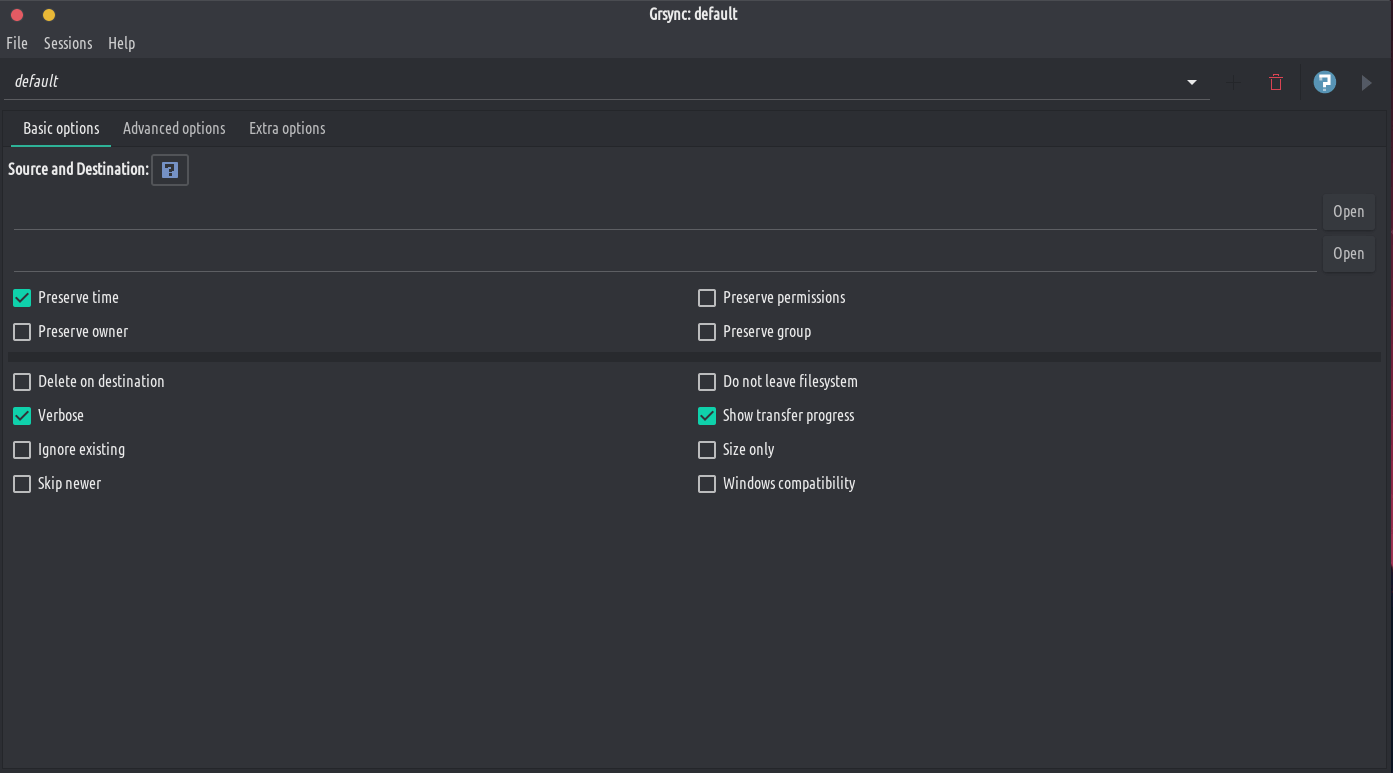
Task: Open the Sessions menu
Action: (x=68, y=43)
